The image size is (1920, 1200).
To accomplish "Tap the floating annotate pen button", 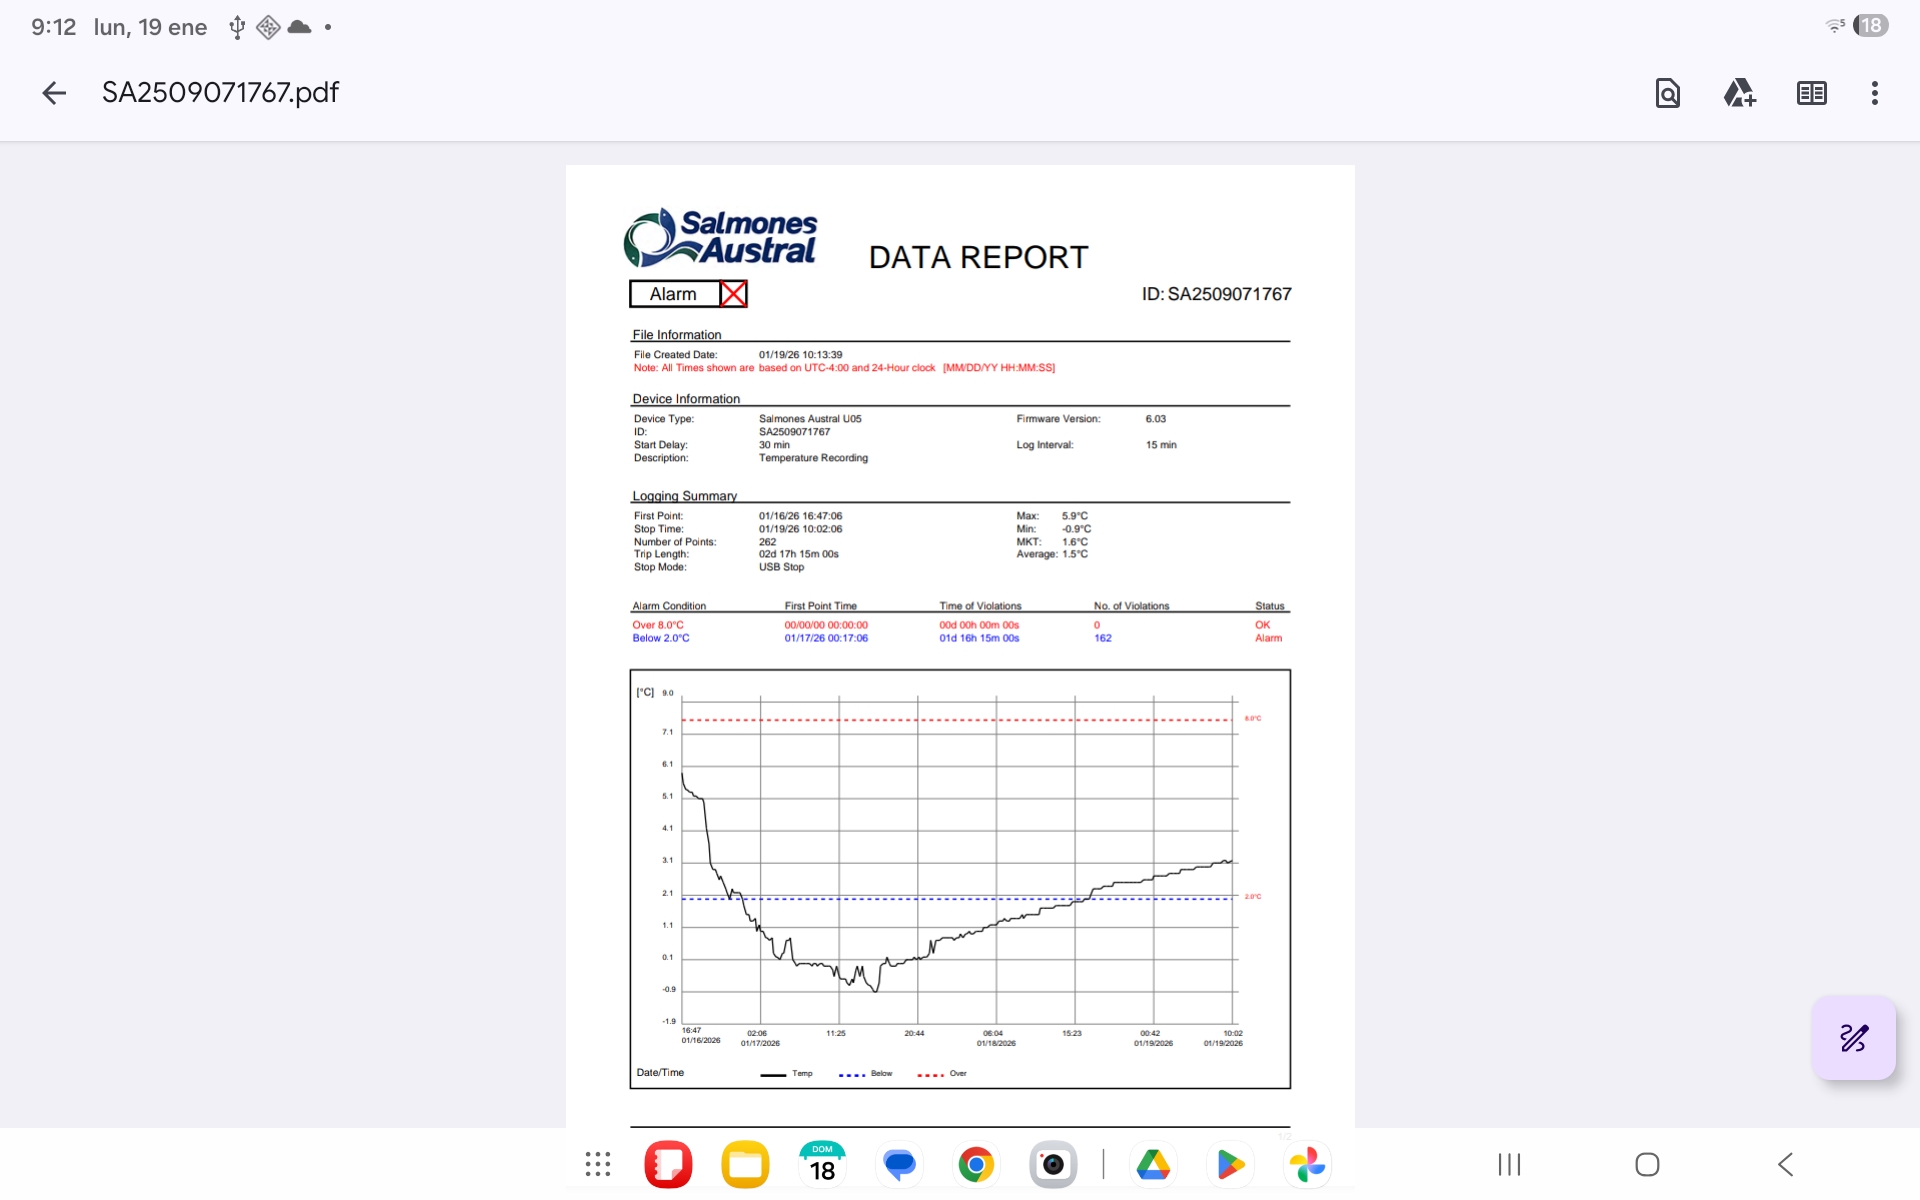I will coord(1853,1038).
